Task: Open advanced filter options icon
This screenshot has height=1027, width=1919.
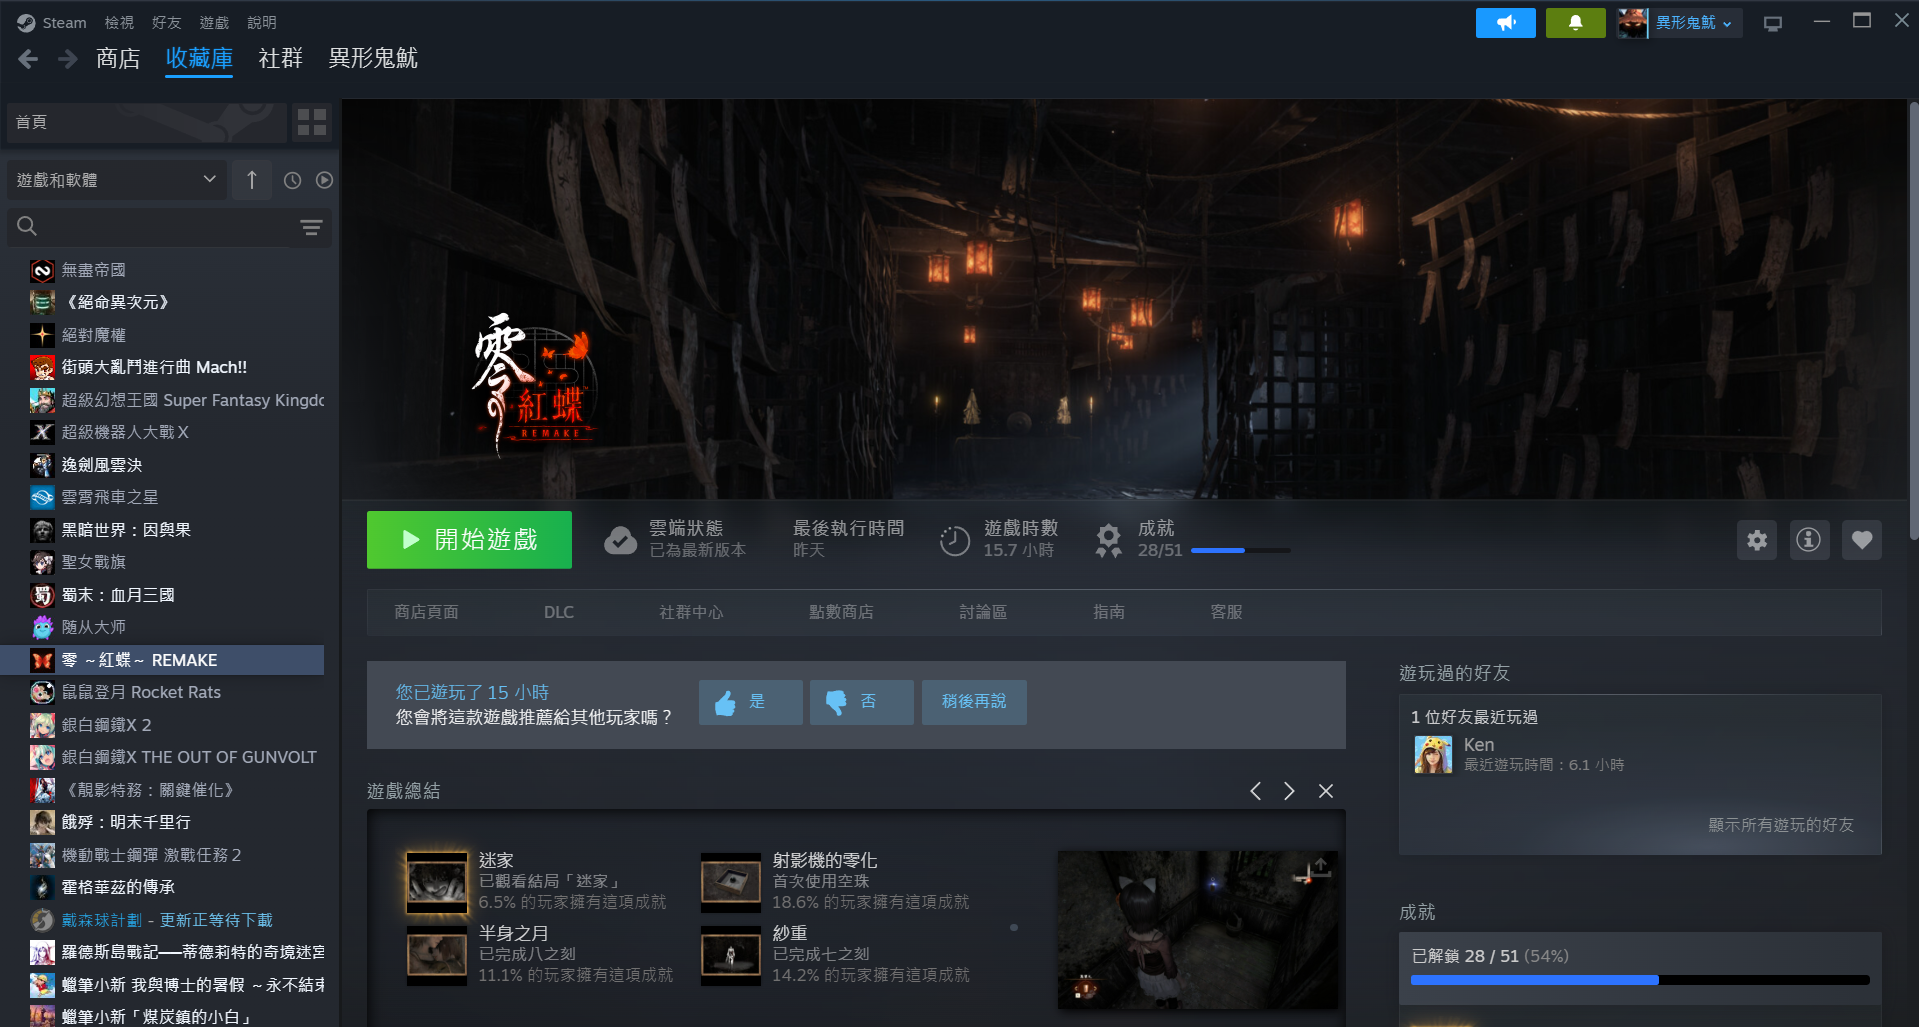Action: tap(311, 228)
